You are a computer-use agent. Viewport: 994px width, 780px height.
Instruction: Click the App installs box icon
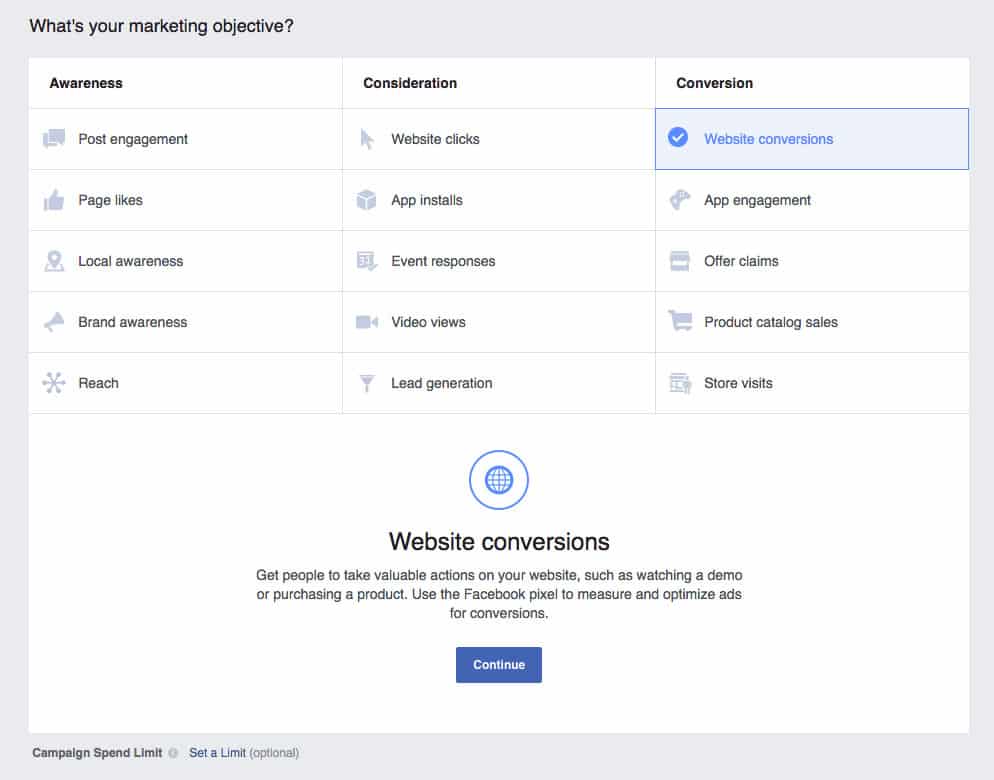366,200
